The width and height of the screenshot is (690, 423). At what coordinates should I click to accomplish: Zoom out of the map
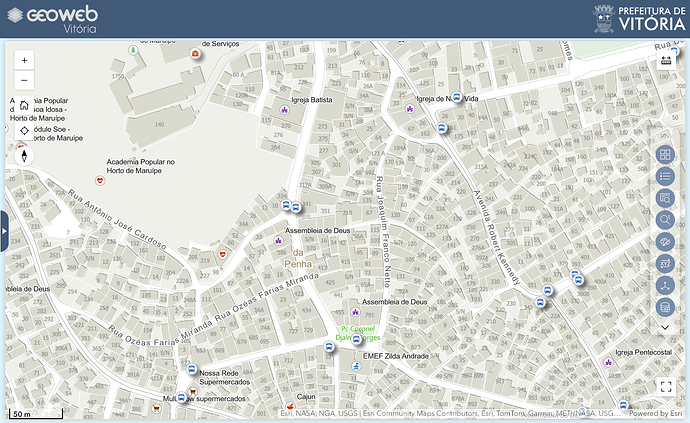24,81
